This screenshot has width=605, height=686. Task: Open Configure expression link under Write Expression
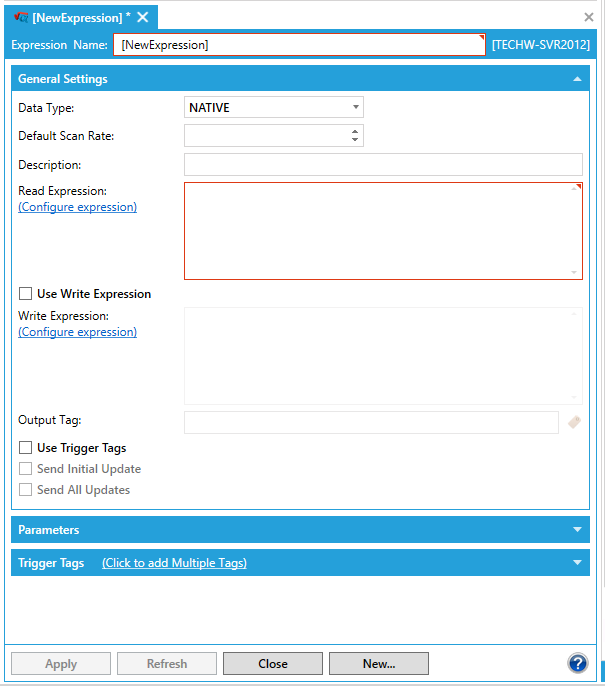pos(77,332)
